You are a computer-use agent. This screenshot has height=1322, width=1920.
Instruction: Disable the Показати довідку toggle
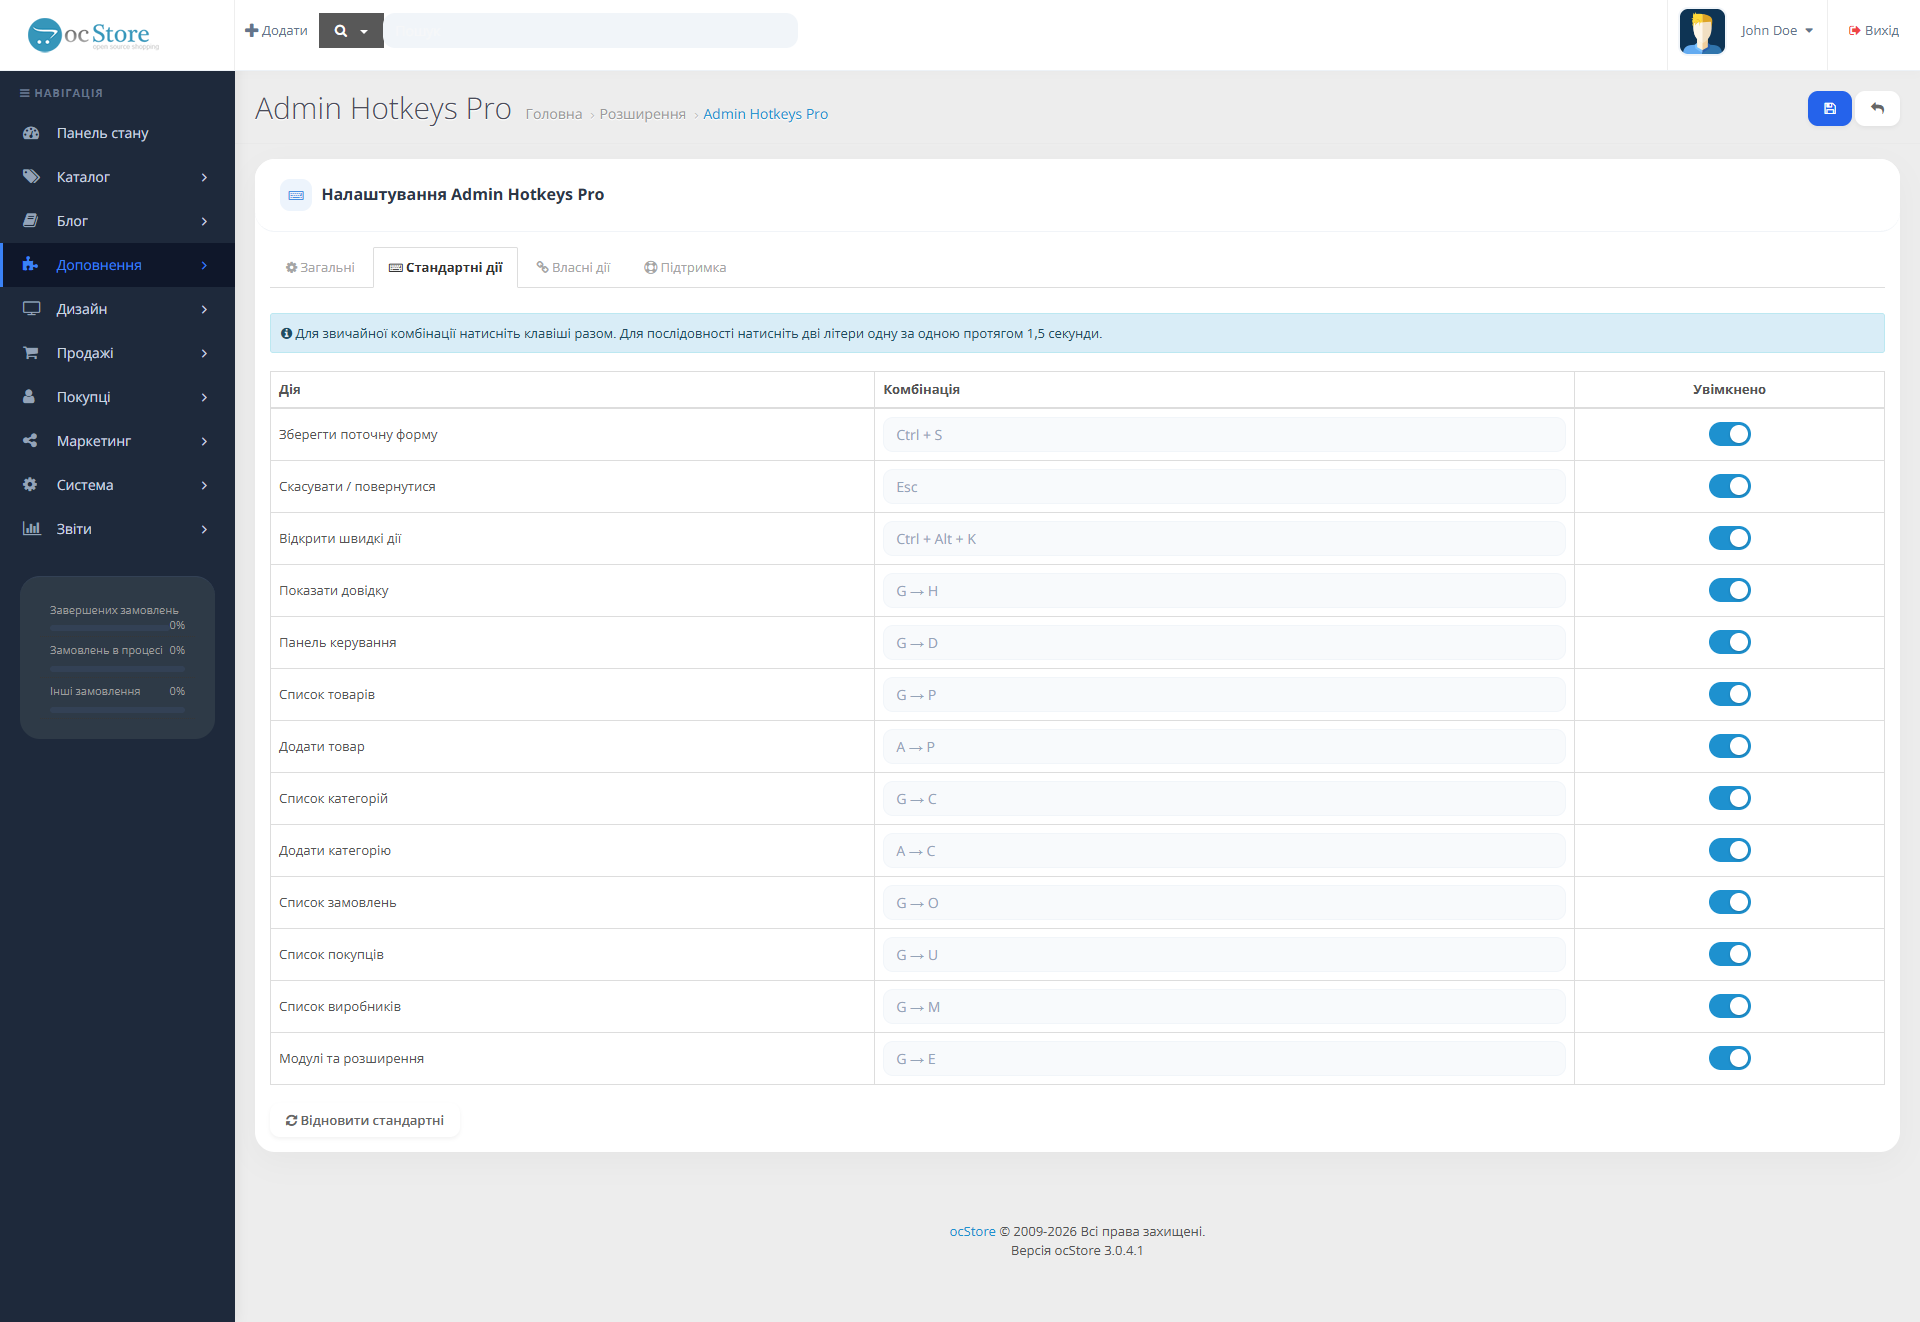pos(1729,590)
